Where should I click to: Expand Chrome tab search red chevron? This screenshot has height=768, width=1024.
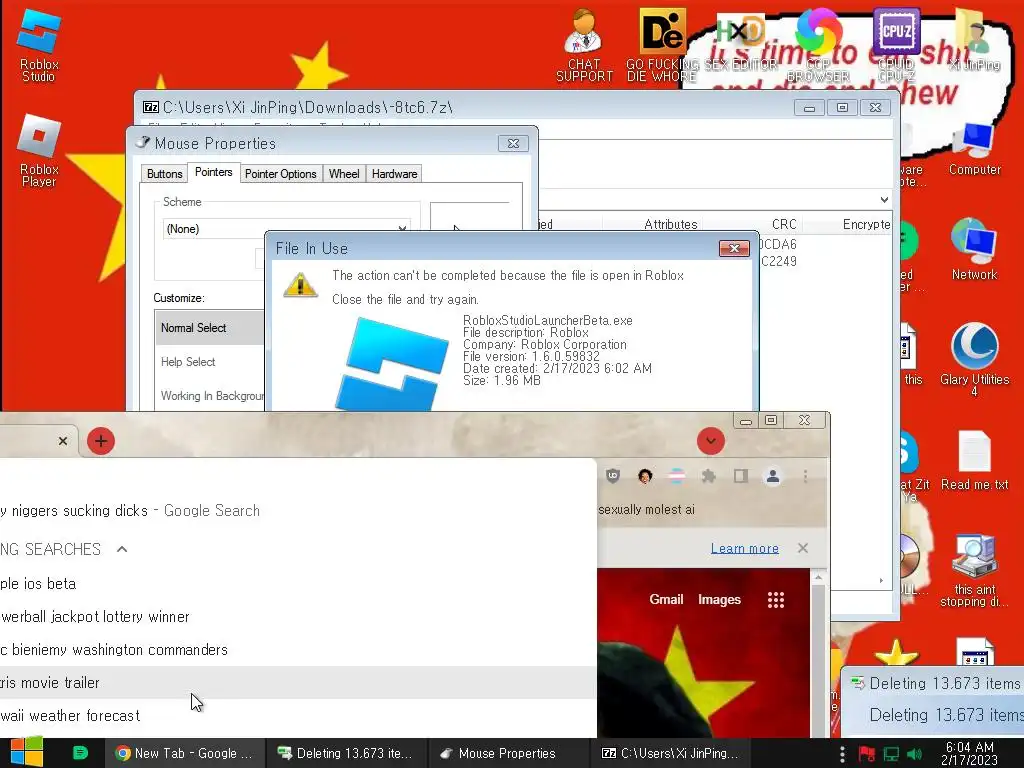[711, 441]
